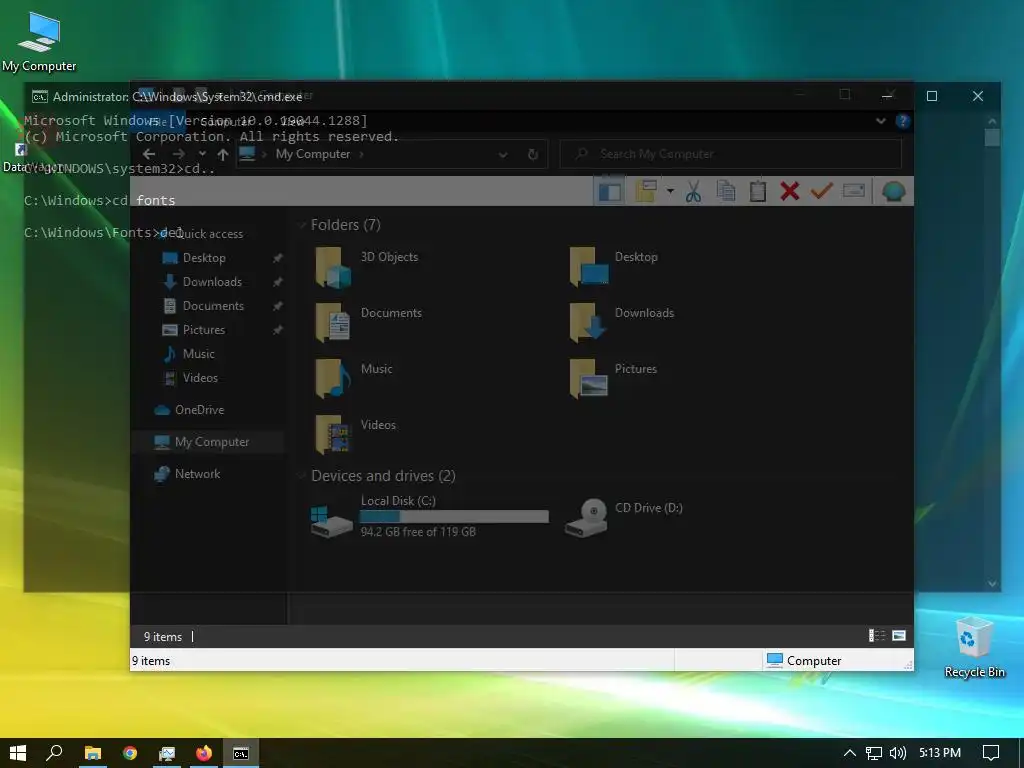
Task: Expand the Explorer ribbon chevron
Action: 881,121
